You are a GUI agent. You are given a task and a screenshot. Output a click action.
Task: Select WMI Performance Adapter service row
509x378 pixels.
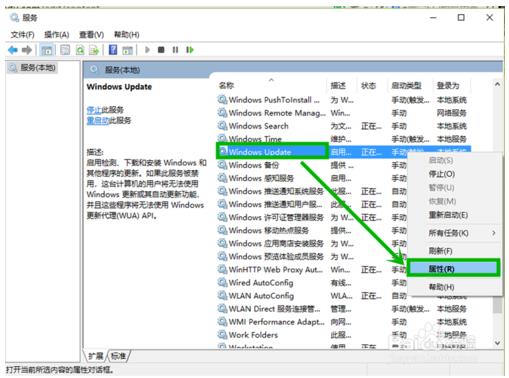click(x=343, y=322)
